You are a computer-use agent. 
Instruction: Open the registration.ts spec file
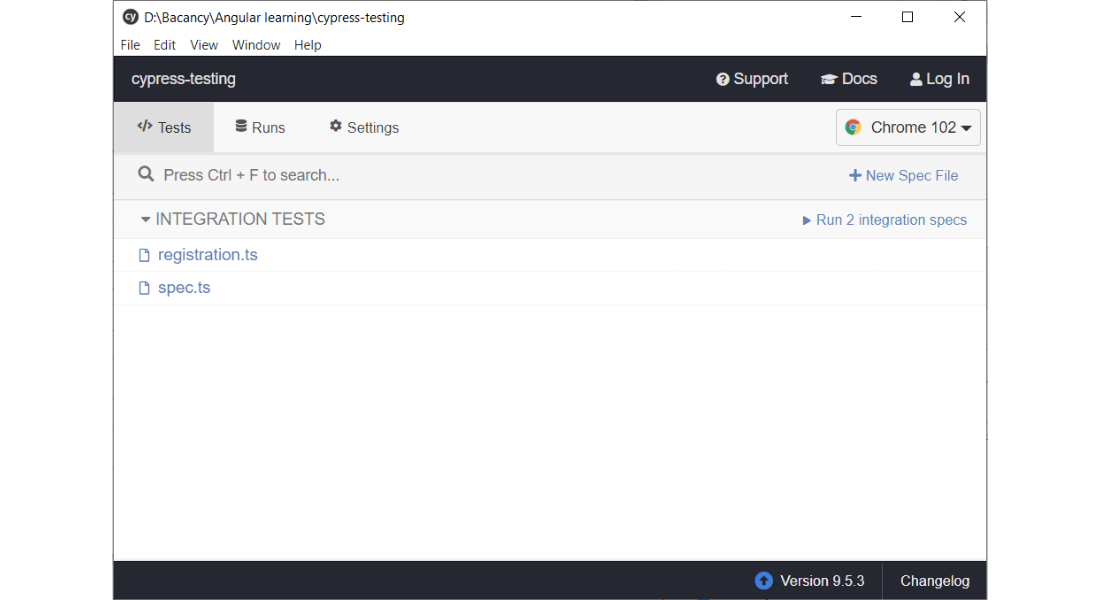(x=208, y=255)
